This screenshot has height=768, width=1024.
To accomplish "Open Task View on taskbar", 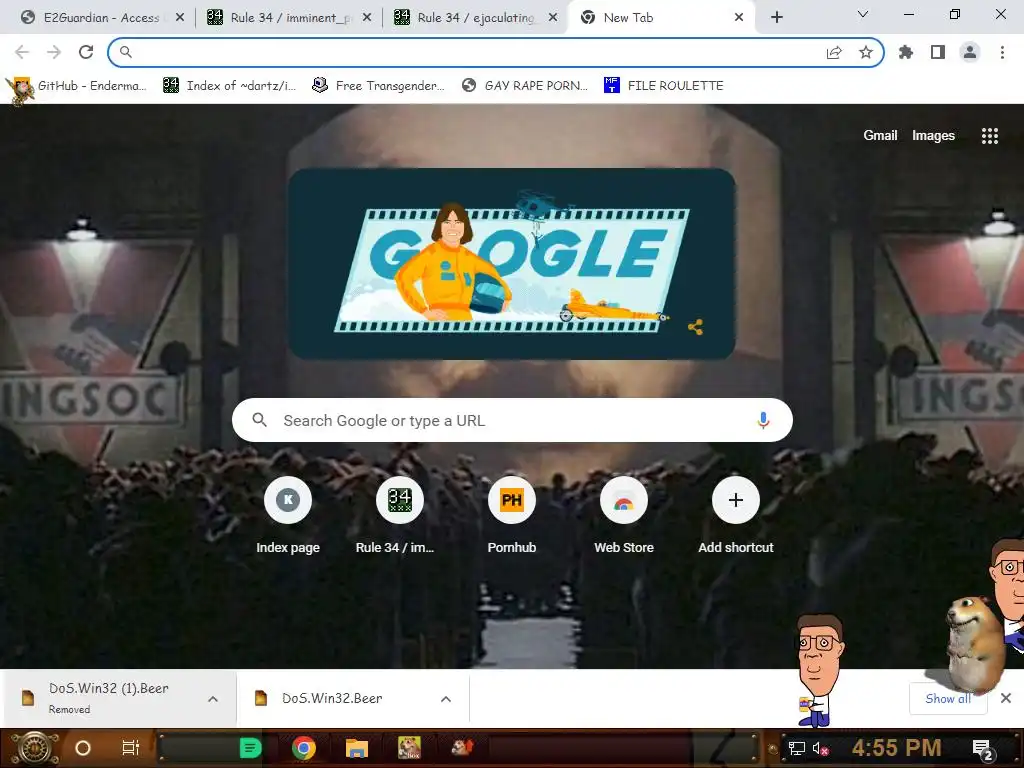I will click(x=131, y=748).
